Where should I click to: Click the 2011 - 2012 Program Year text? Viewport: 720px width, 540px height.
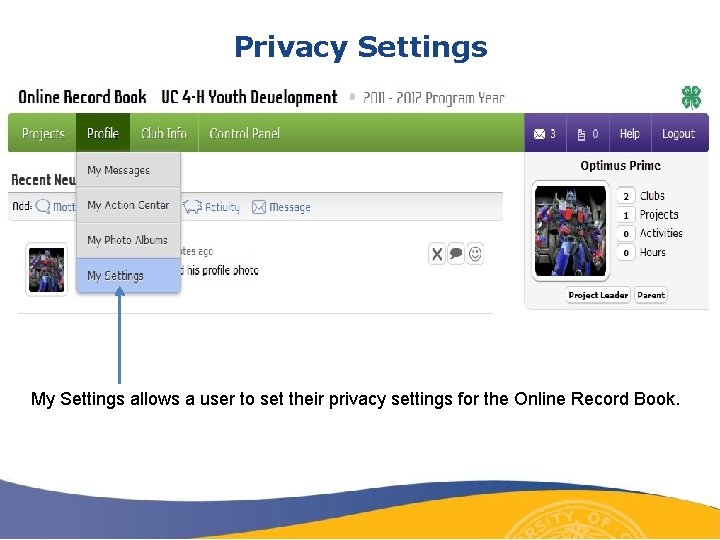click(433, 98)
